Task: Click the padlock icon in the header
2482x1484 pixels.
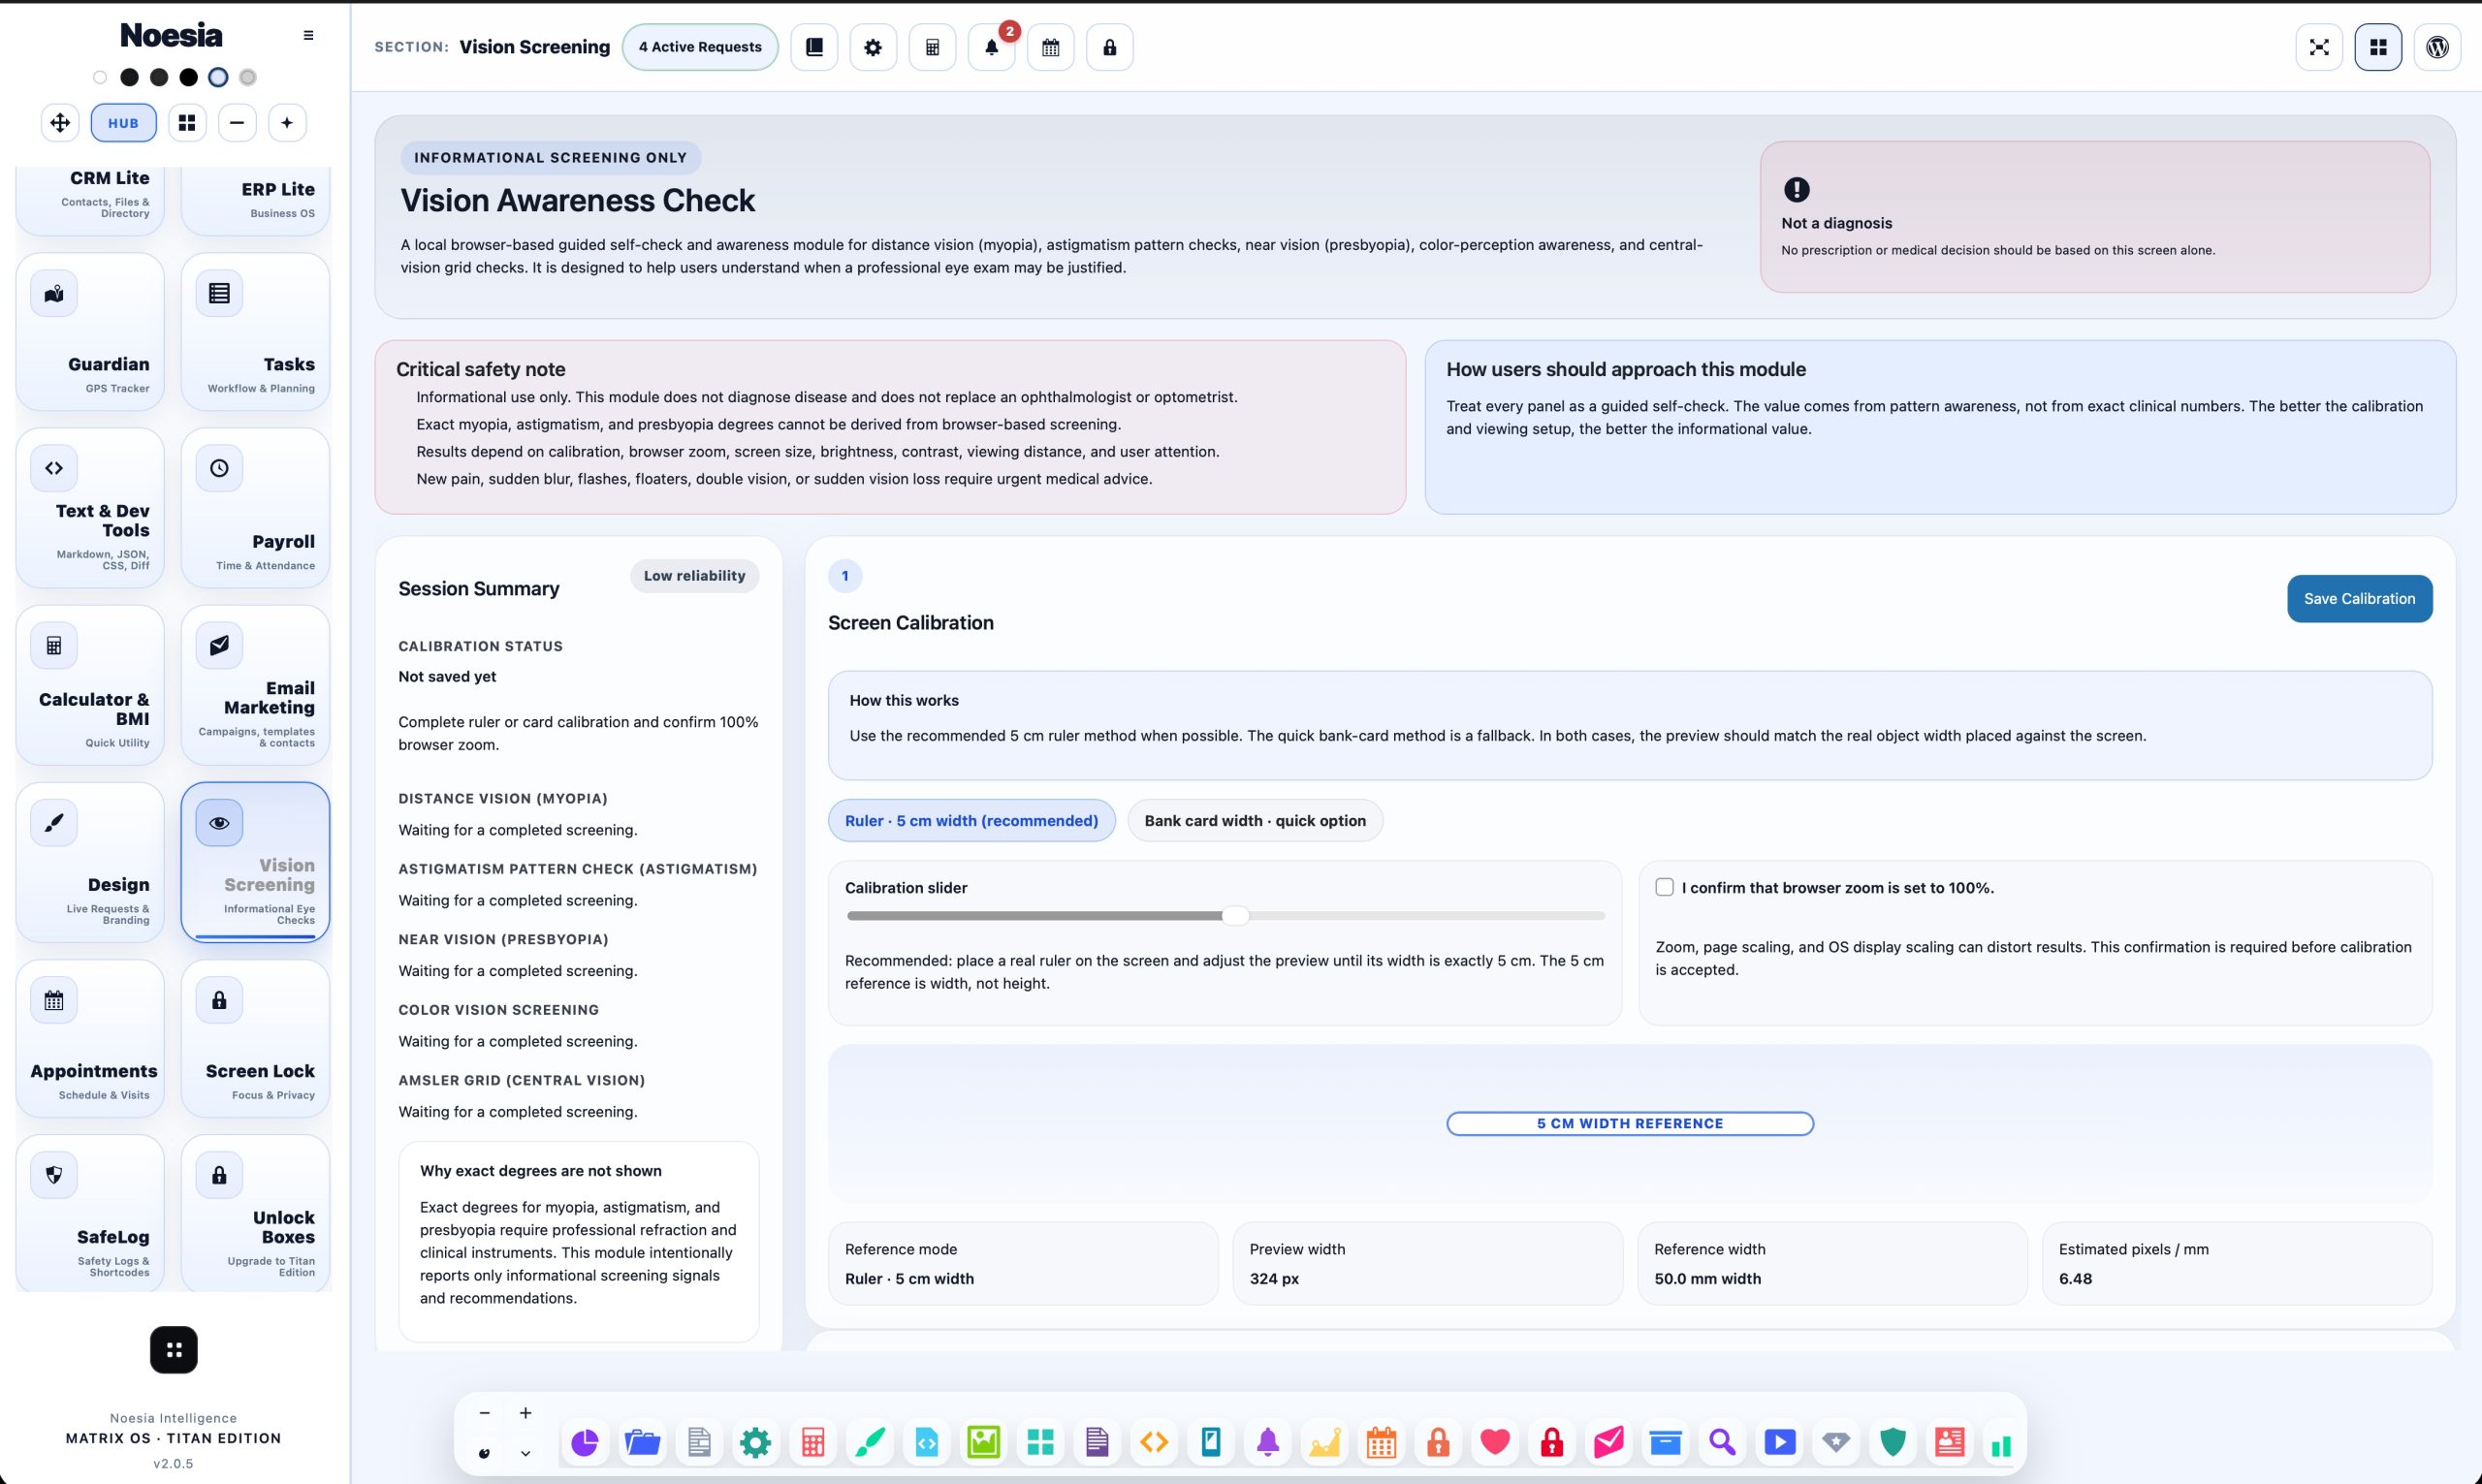Action: coord(1109,47)
